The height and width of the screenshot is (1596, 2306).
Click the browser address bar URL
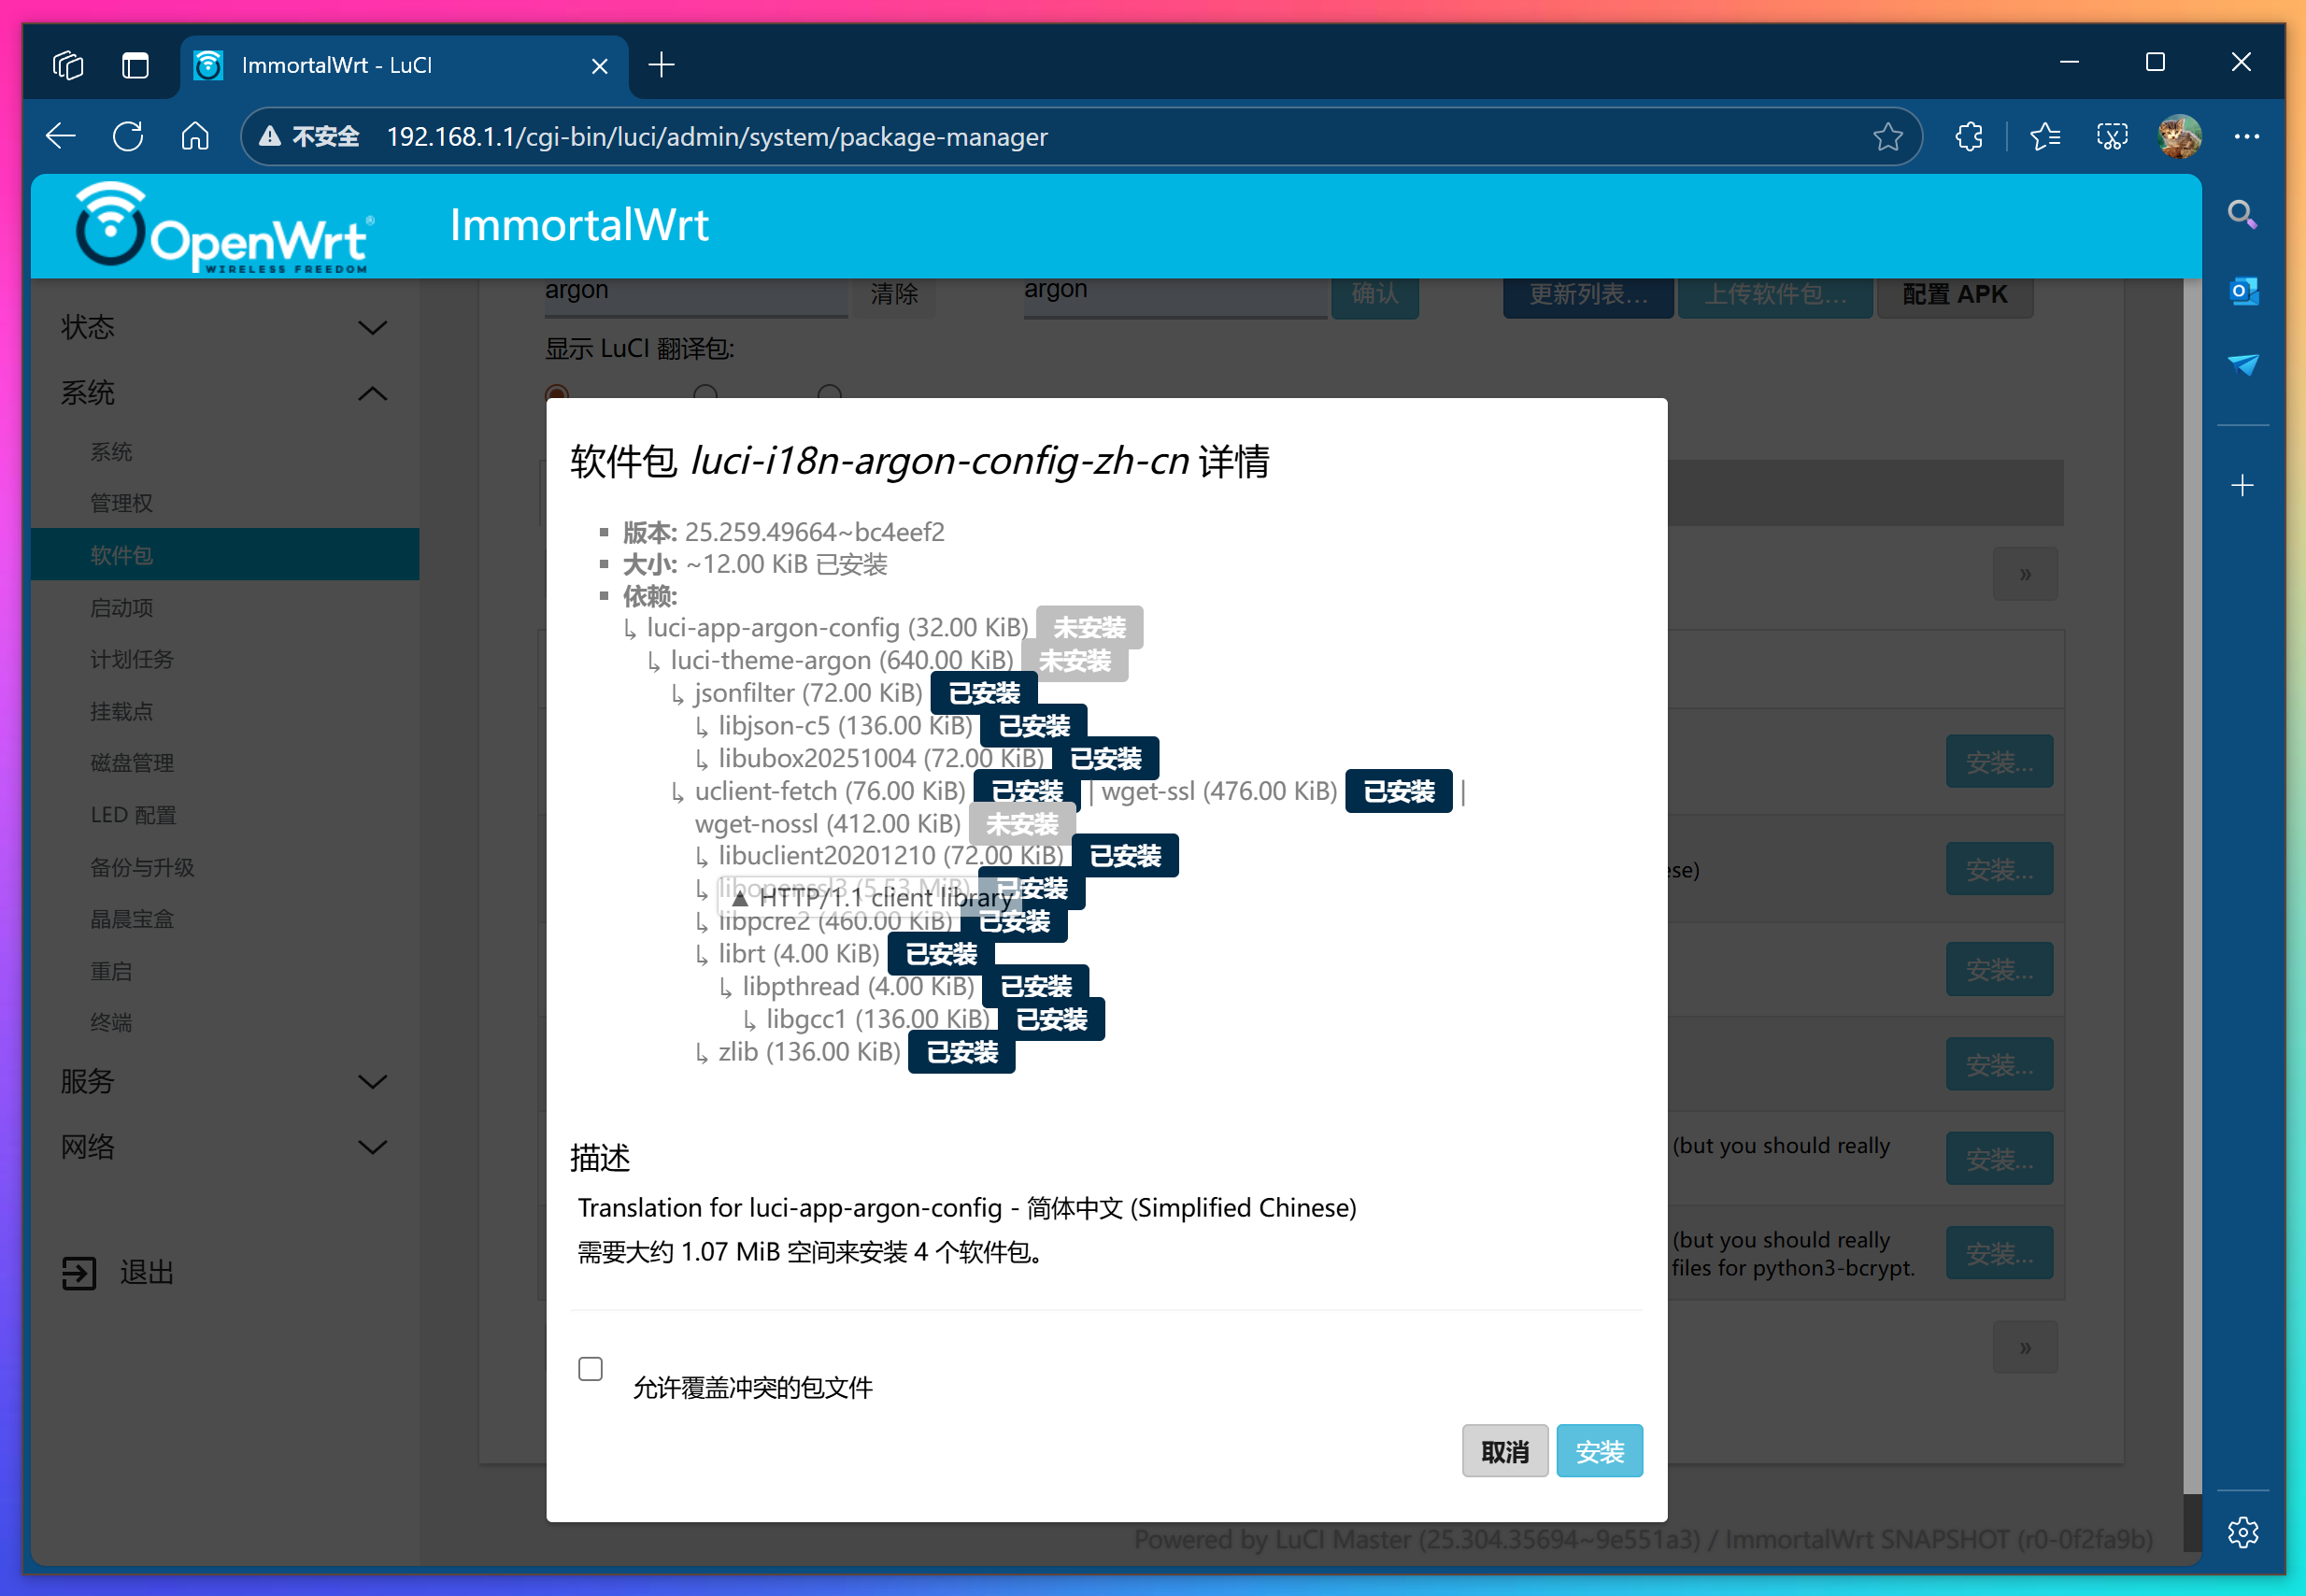point(716,136)
